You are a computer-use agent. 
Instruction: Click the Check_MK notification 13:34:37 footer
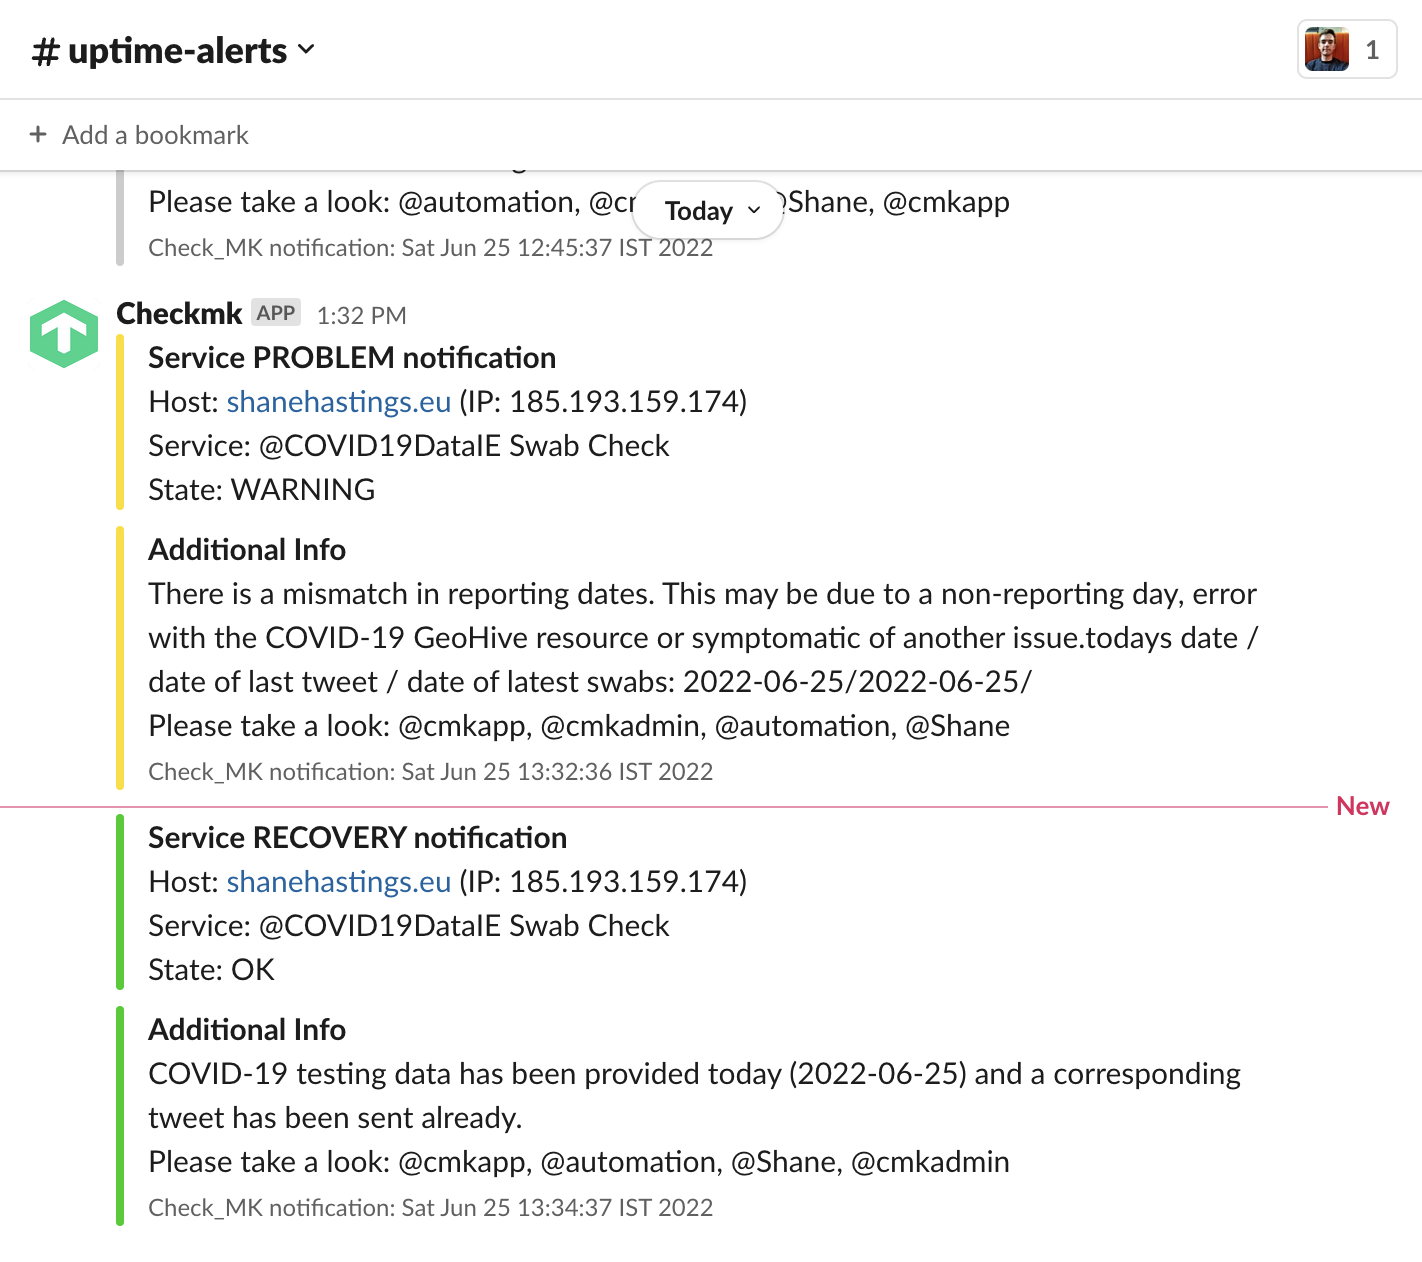click(431, 1208)
